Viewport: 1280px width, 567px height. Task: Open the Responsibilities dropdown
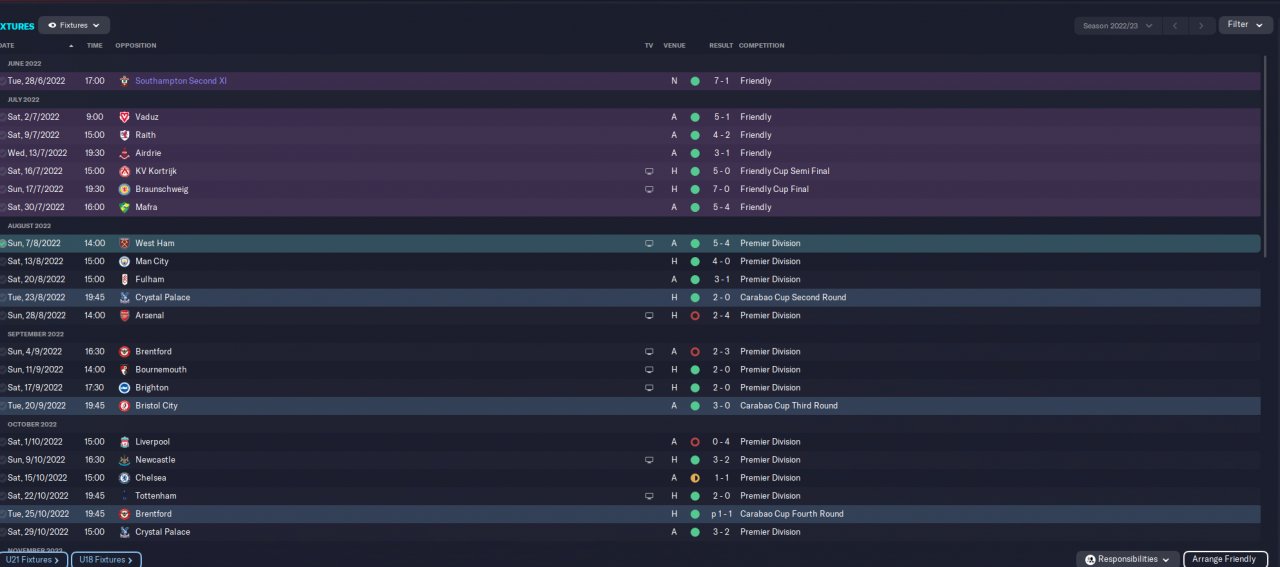(1128, 559)
